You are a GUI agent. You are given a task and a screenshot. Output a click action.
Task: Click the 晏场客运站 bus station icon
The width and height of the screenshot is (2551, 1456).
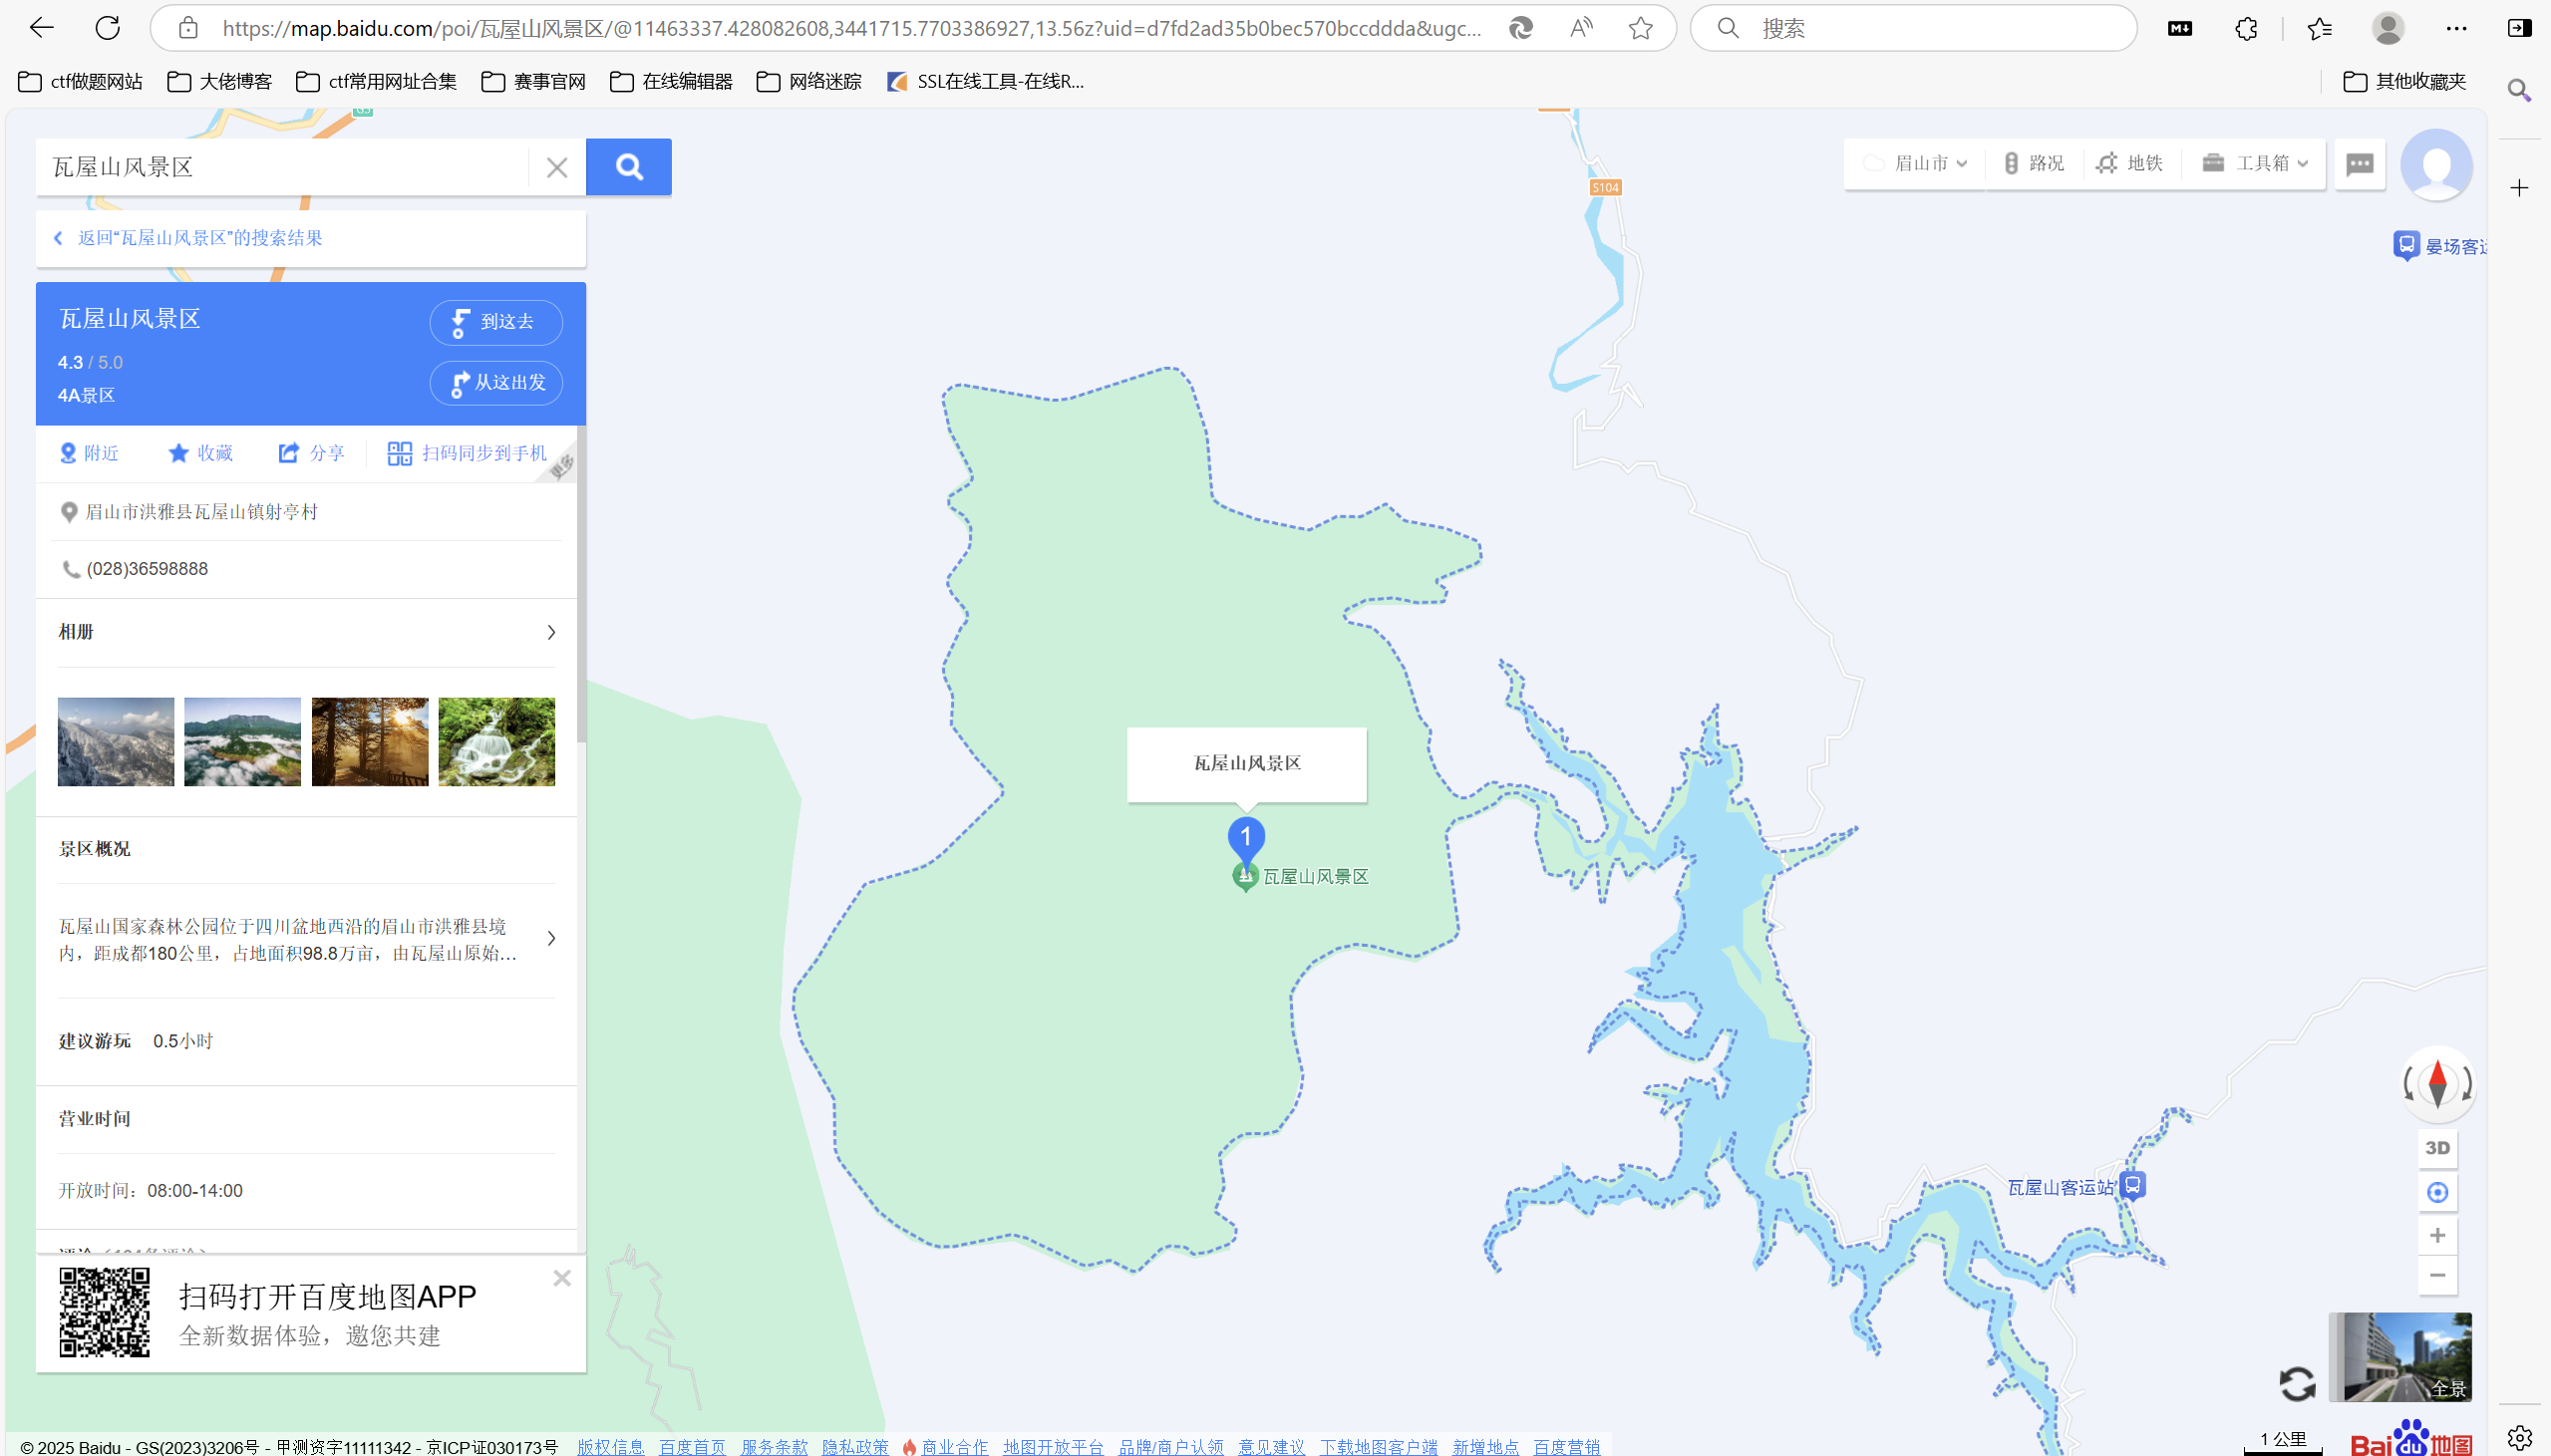click(x=2406, y=245)
